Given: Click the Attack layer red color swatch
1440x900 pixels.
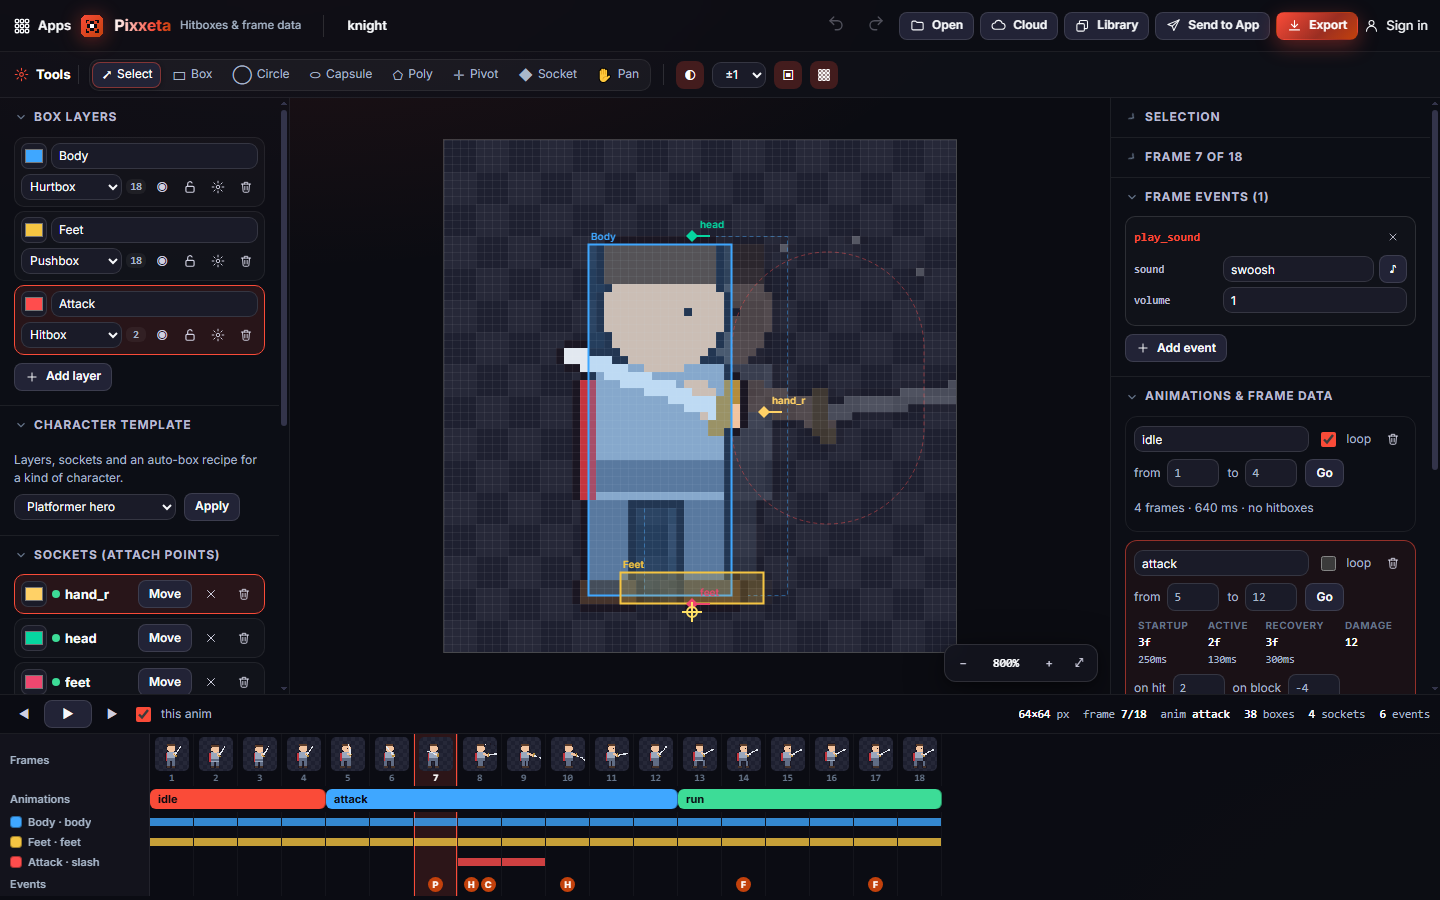Looking at the screenshot, I should coord(34,304).
